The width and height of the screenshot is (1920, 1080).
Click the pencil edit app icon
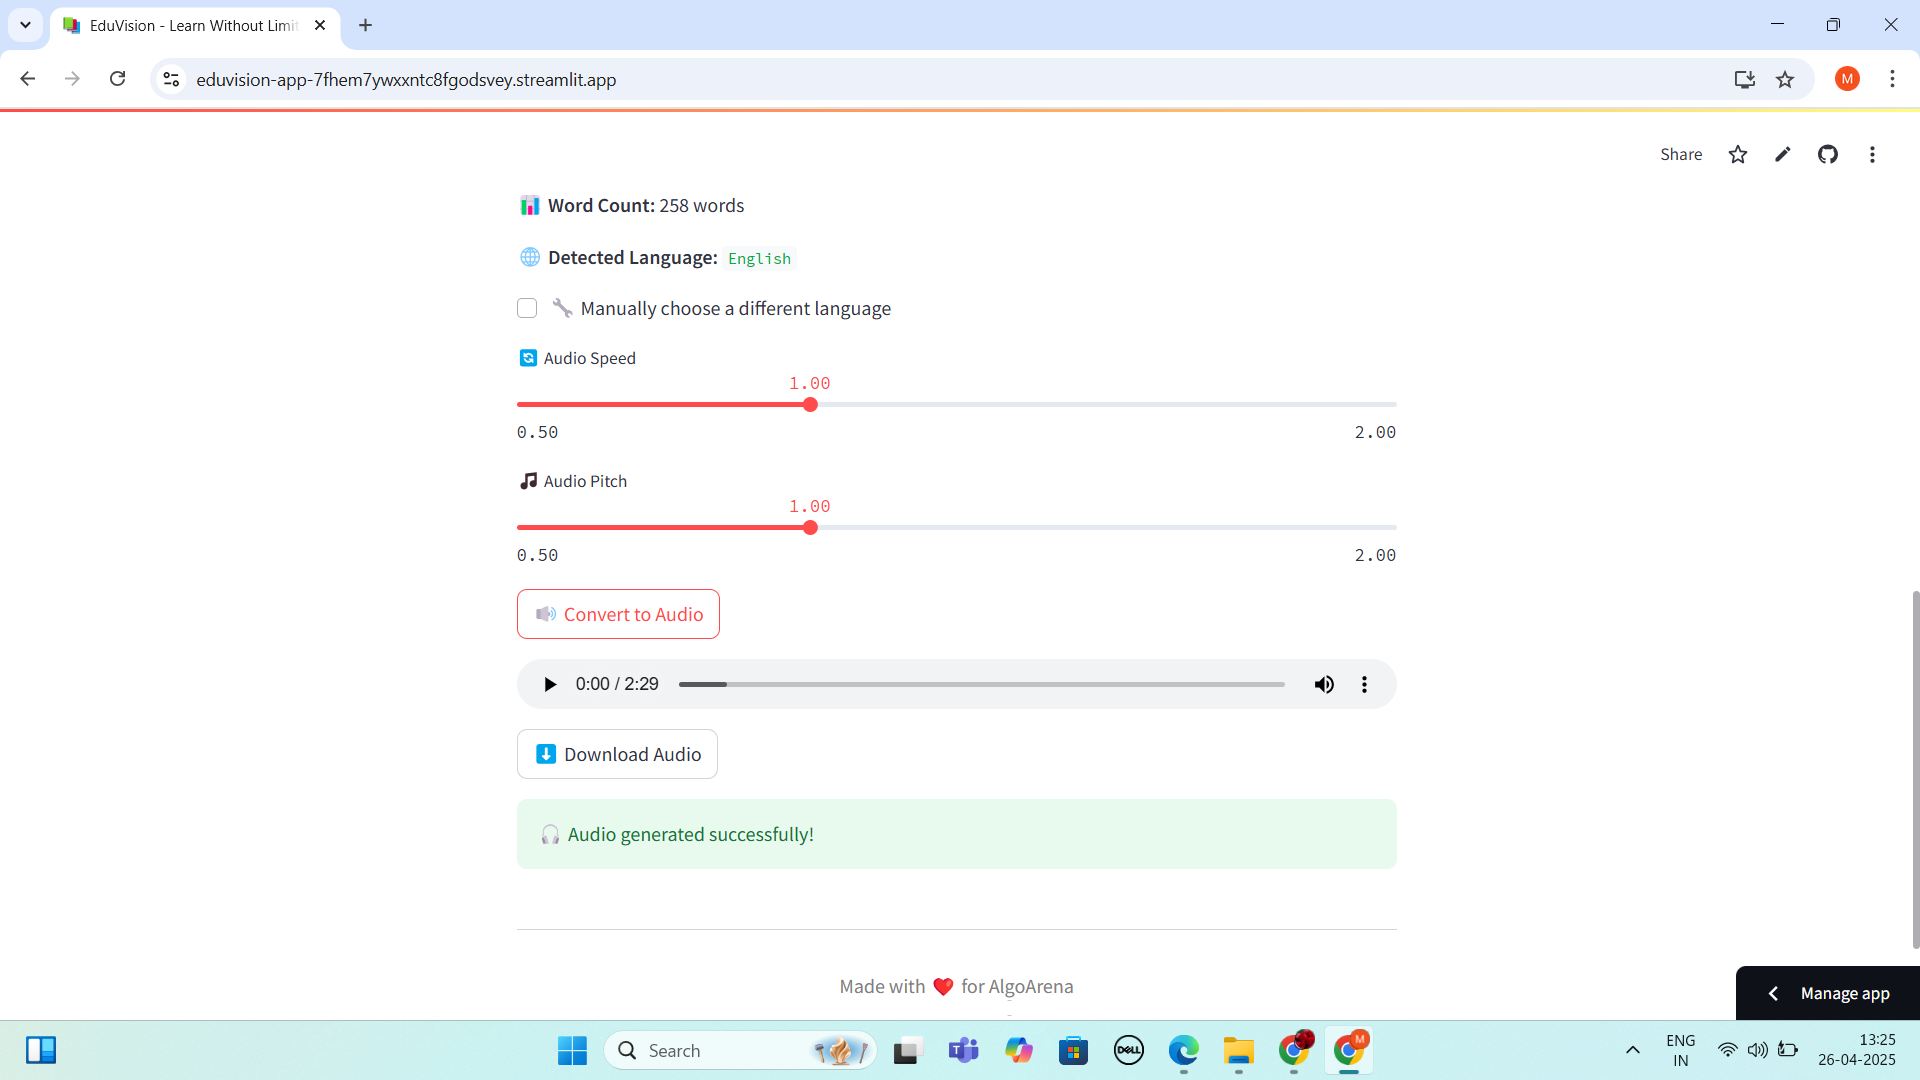click(1782, 154)
